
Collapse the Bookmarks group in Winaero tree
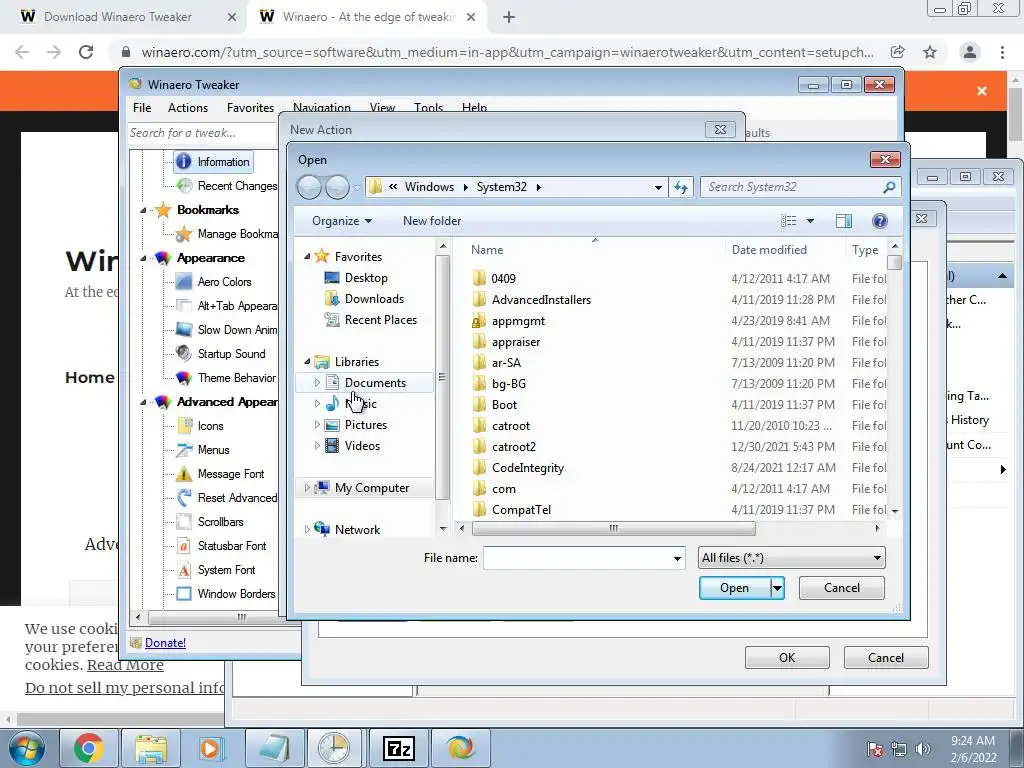[x=143, y=210]
